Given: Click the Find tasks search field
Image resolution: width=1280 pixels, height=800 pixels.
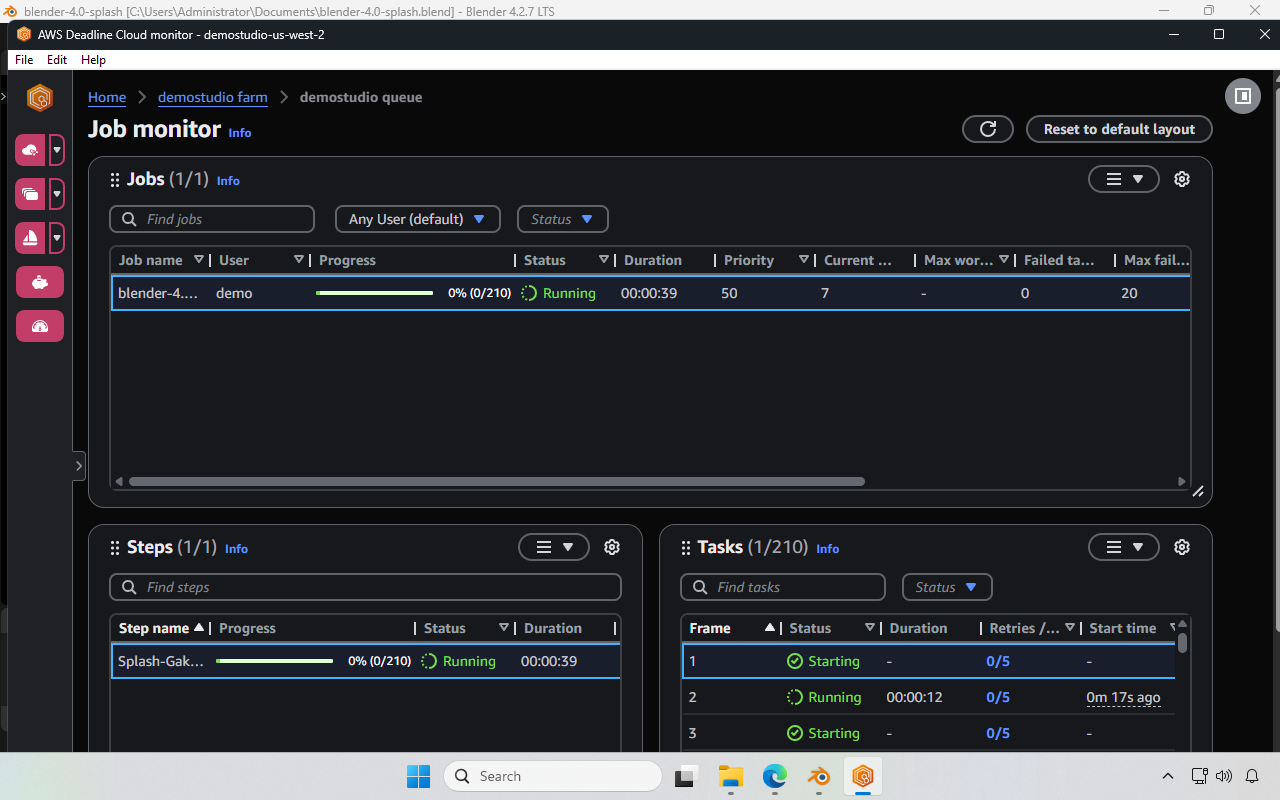Looking at the screenshot, I should coord(783,587).
